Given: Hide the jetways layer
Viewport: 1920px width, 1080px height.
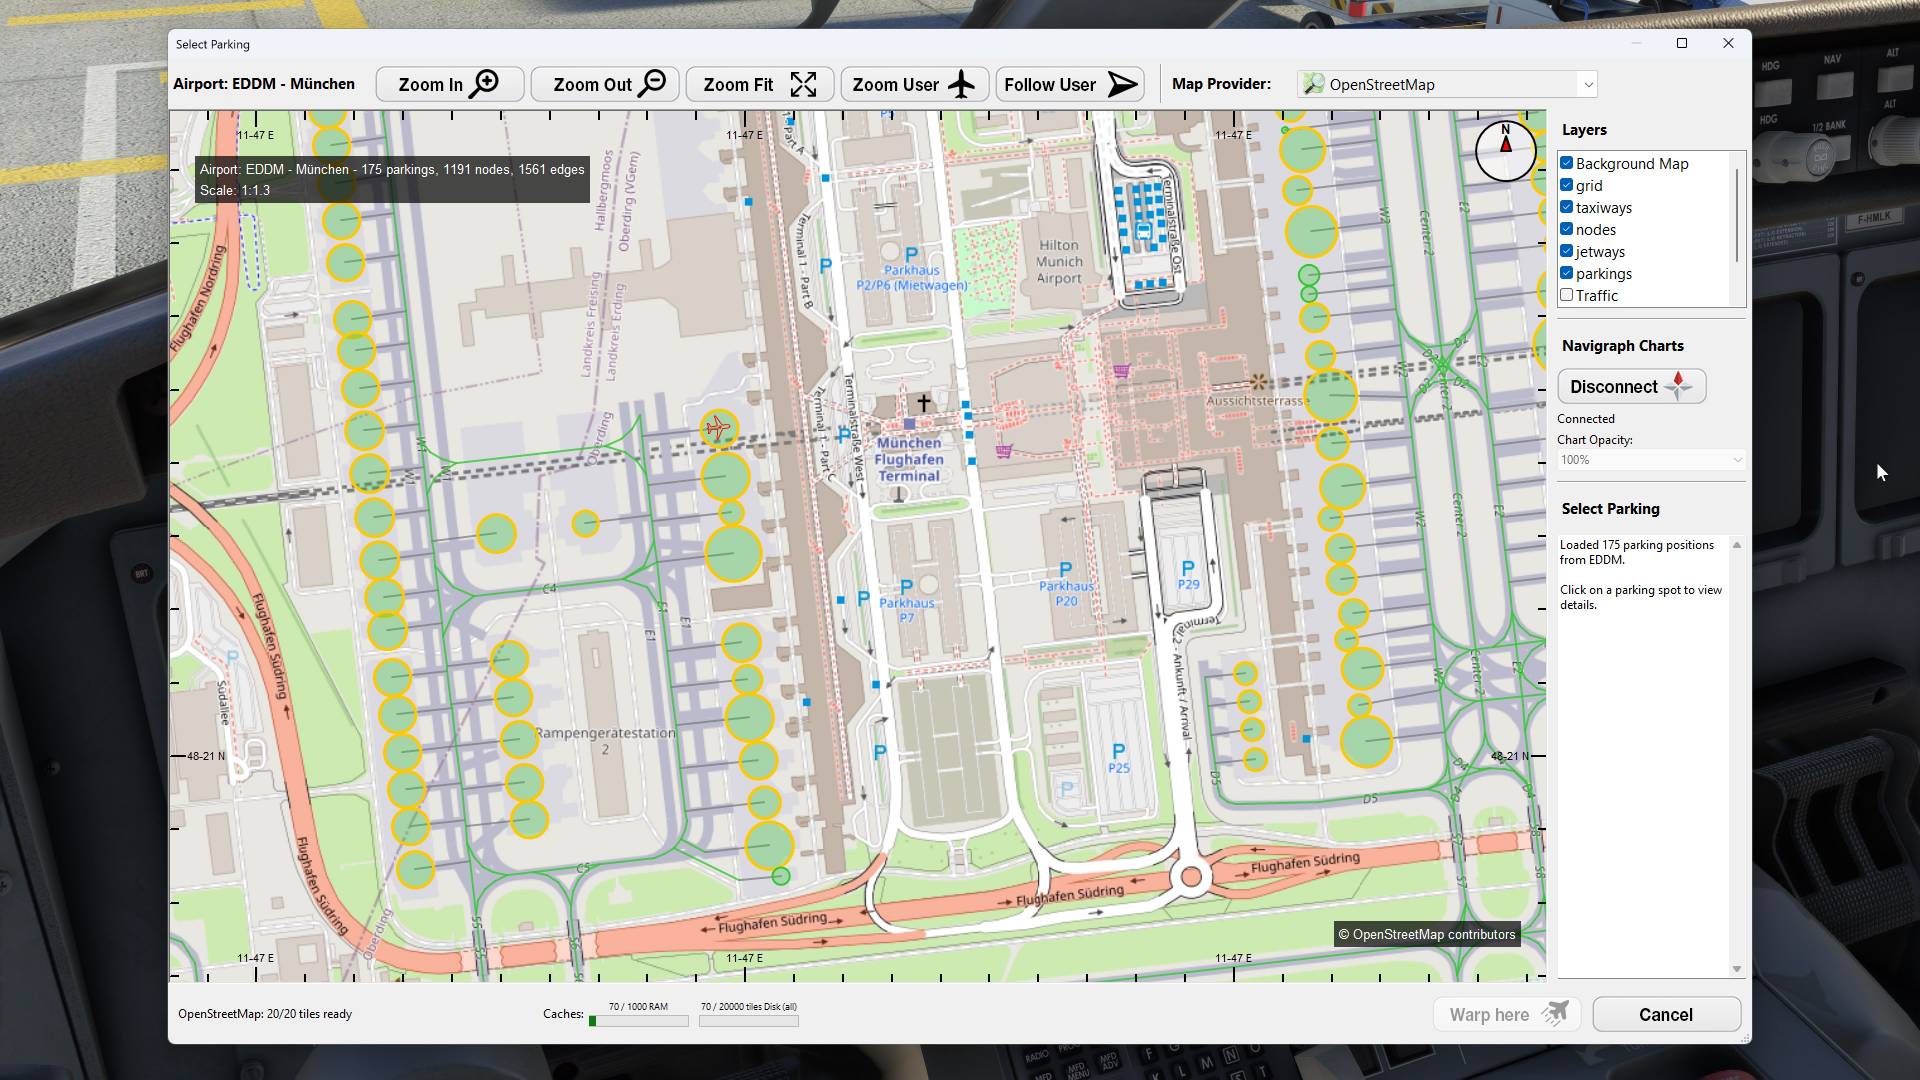Looking at the screenshot, I should click(x=1567, y=251).
